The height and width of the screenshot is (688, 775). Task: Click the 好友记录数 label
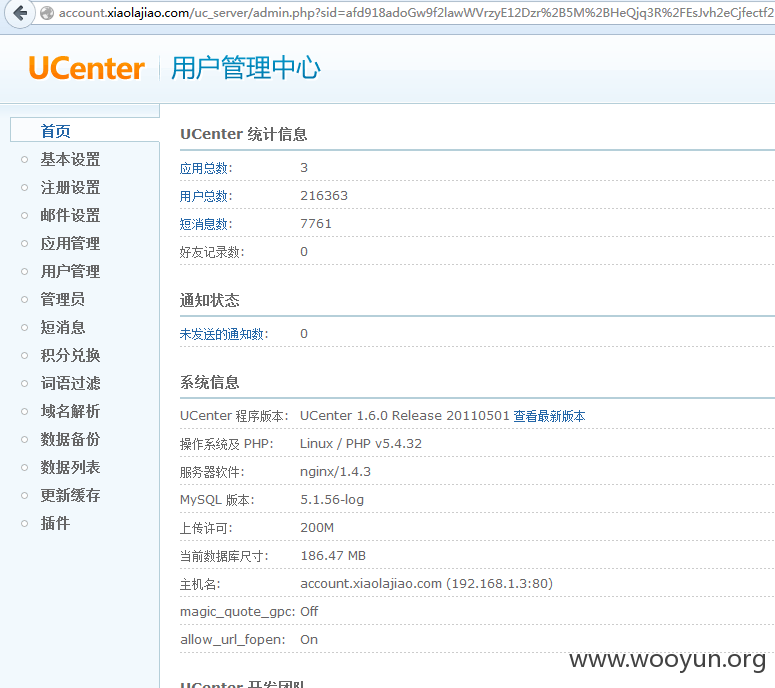click(210, 253)
